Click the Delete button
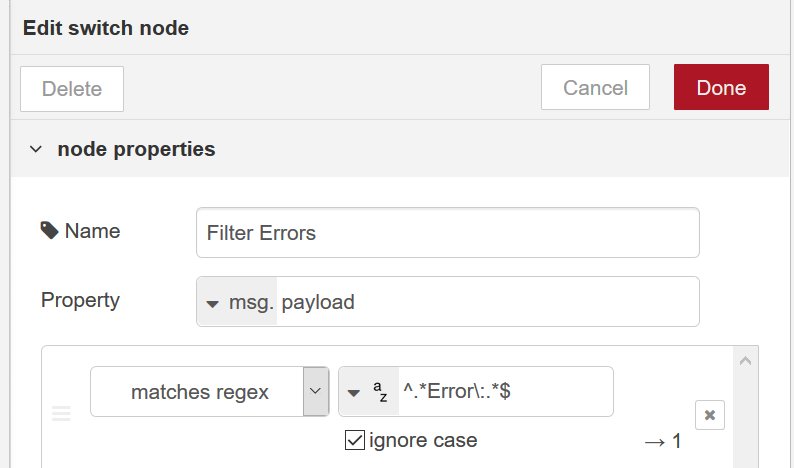Screen dimensions: 794x468 pyautogui.click(x=72, y=89)
